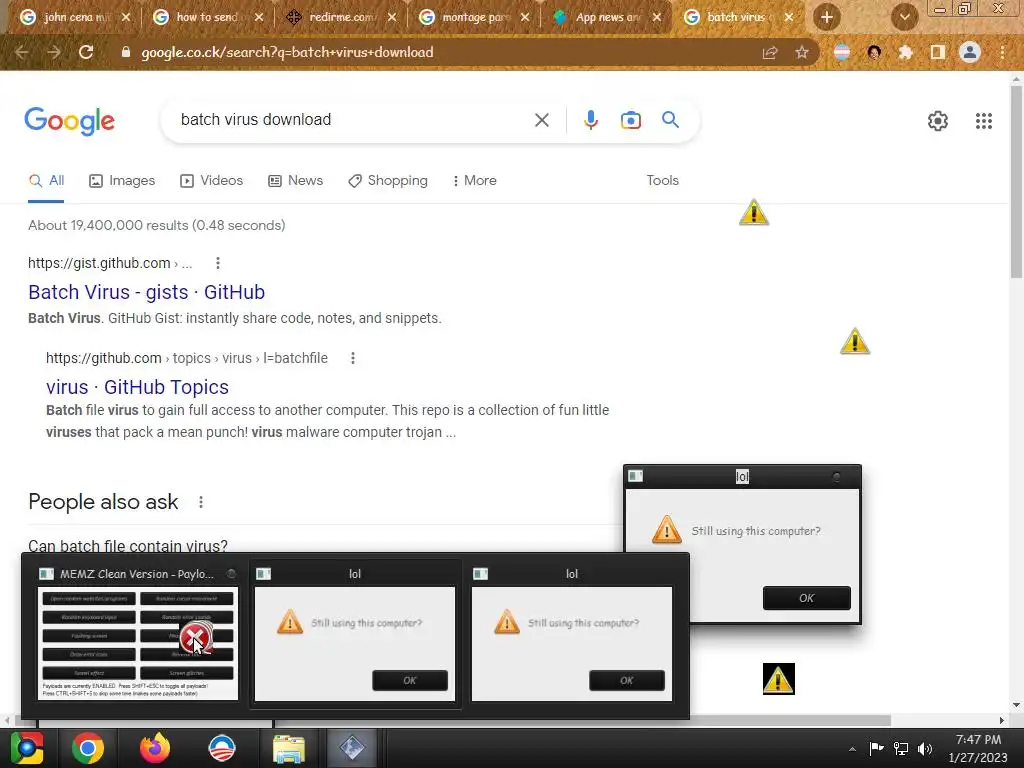Expand the More search filters menu

tap(475, 180)
